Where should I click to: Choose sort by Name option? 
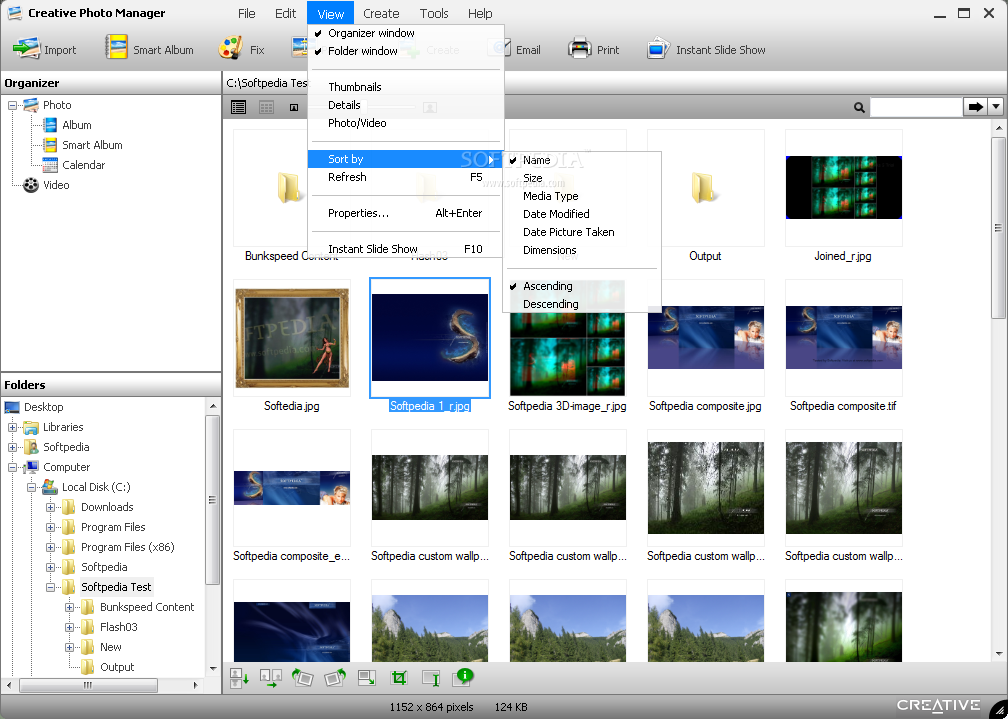pyautogui.click(x=537, y=160)
